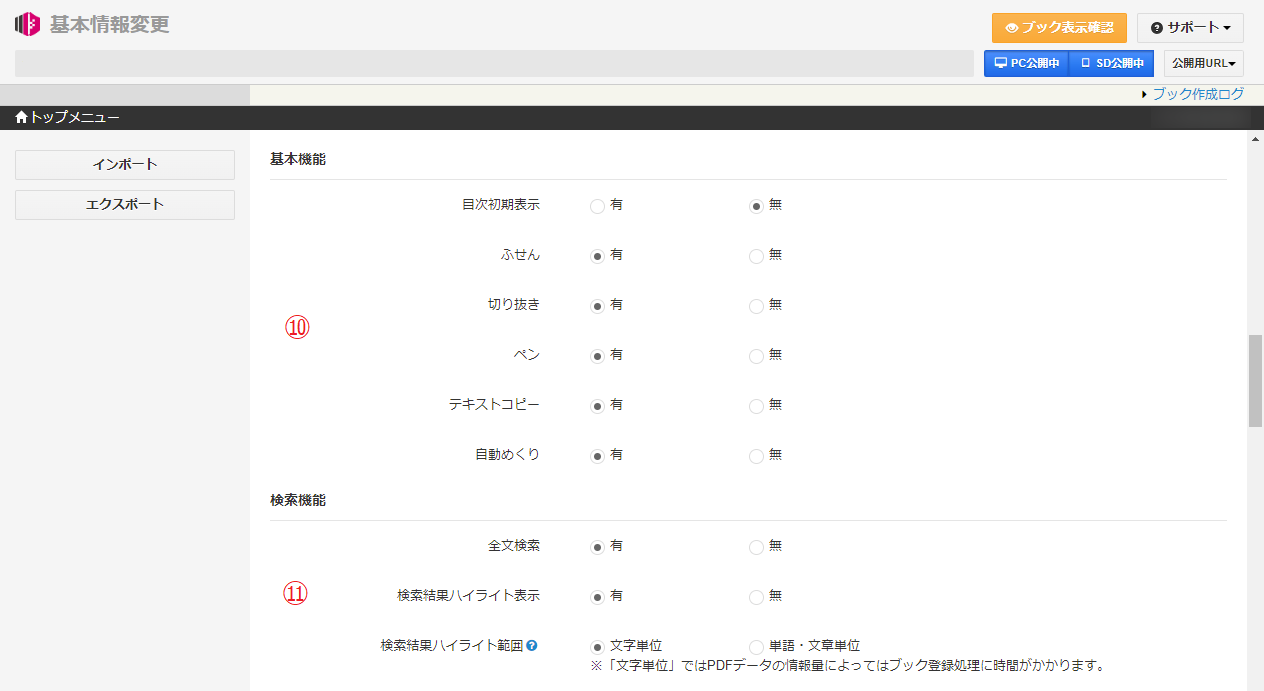1264x691 pixels.
Task: Open the ブック作成ログ link
Action: (1198, 93)
